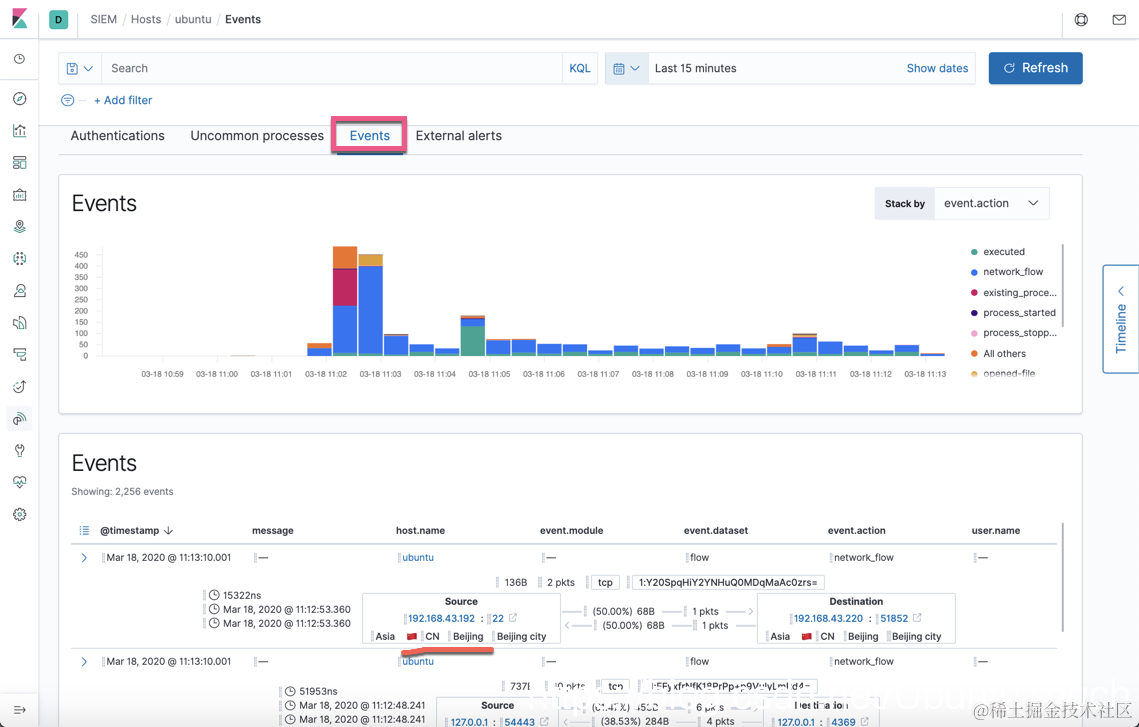
Task: Click network_flow value in first row
Action: [x=864, y=558]
